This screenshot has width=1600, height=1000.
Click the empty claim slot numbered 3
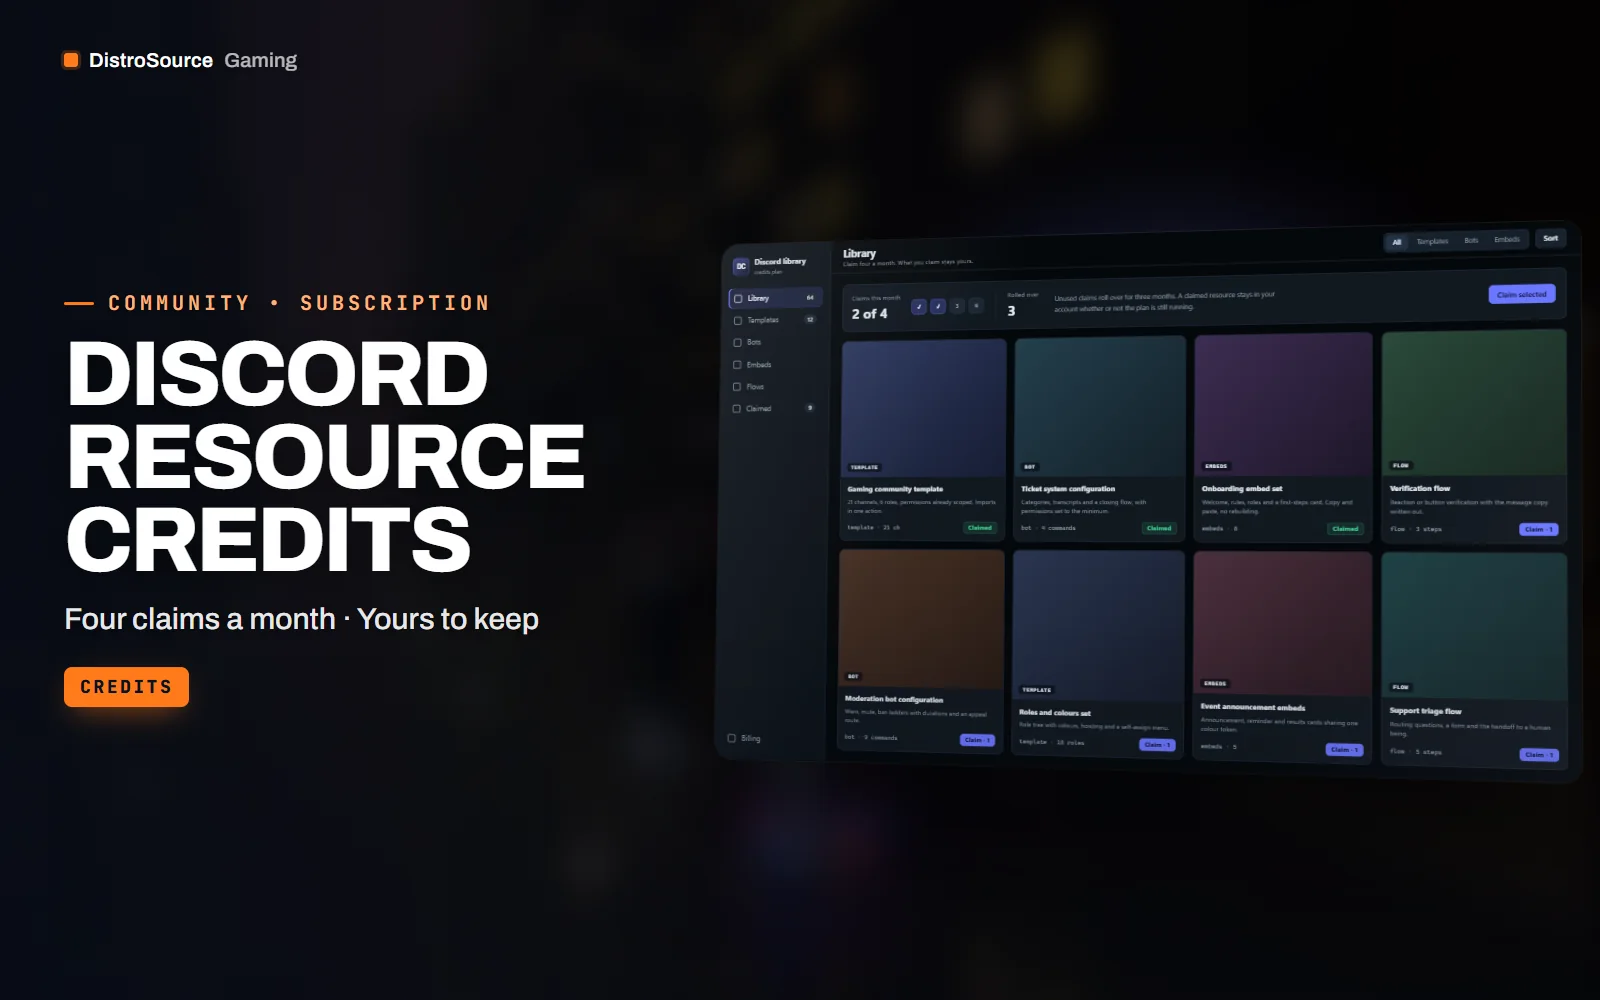957,306
